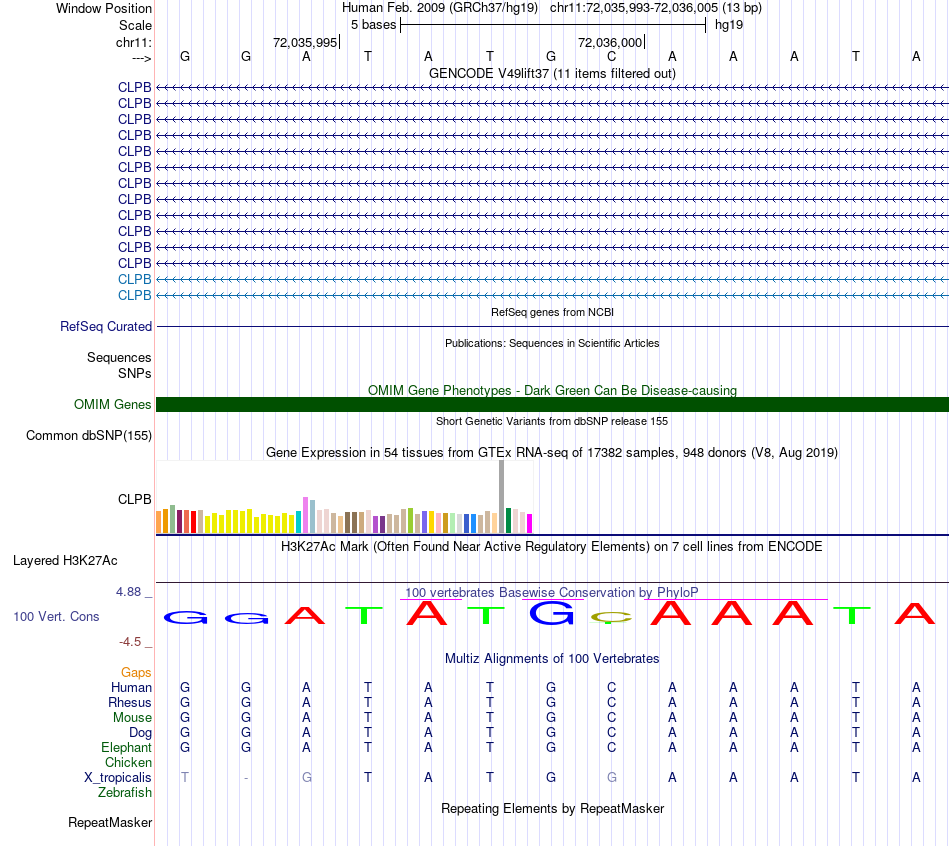This screenshot has width=950, height=846.
Task: Click the chr11: ruler label
Action: (x=133, y=42)
